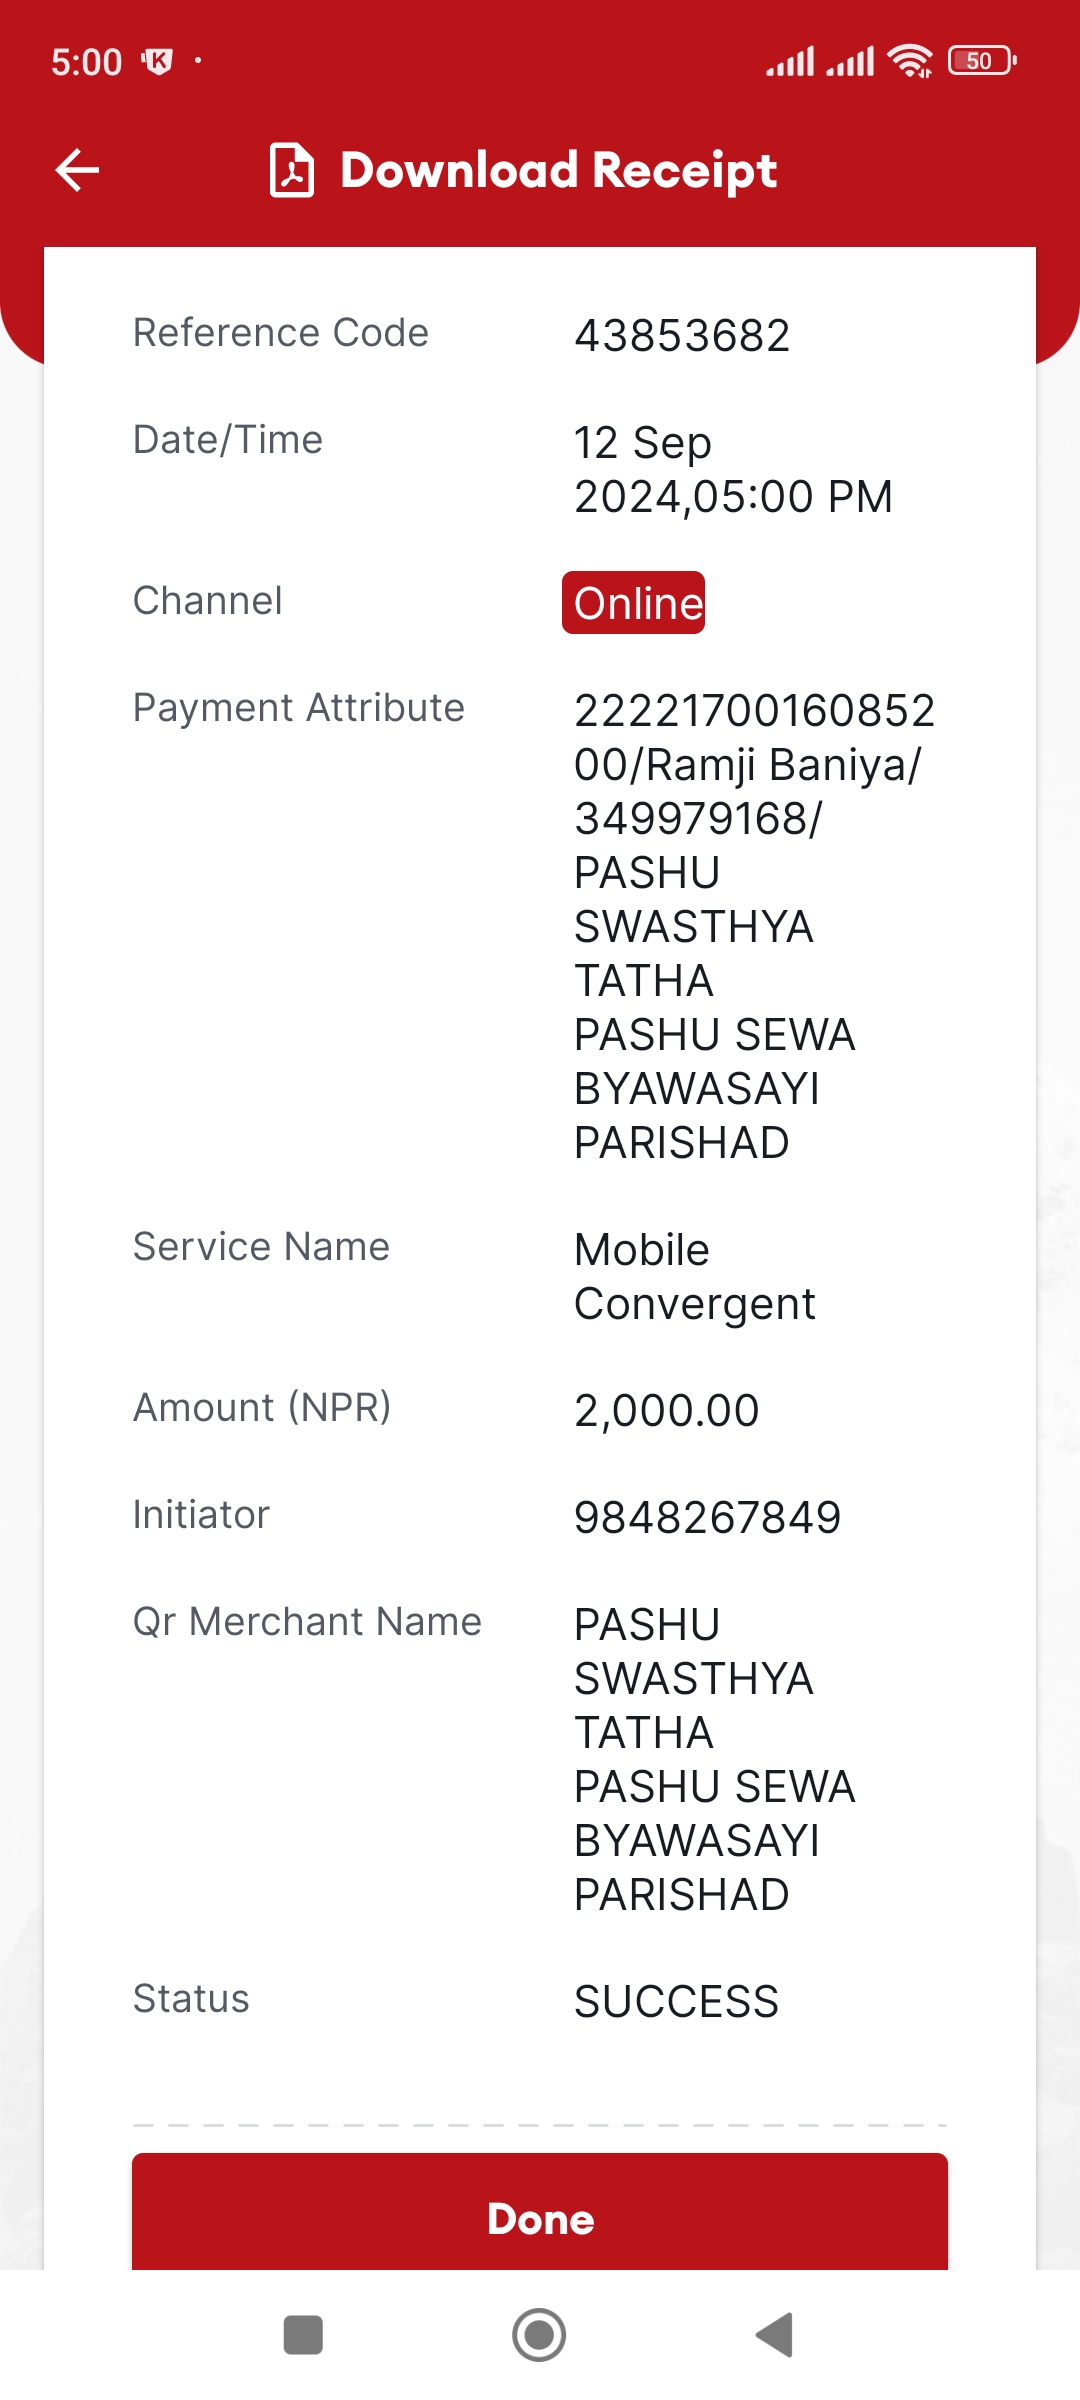This screenshot has width=1080, height=2400.
Task: Tap the Download Receipt title
Action: click(558, 170)
